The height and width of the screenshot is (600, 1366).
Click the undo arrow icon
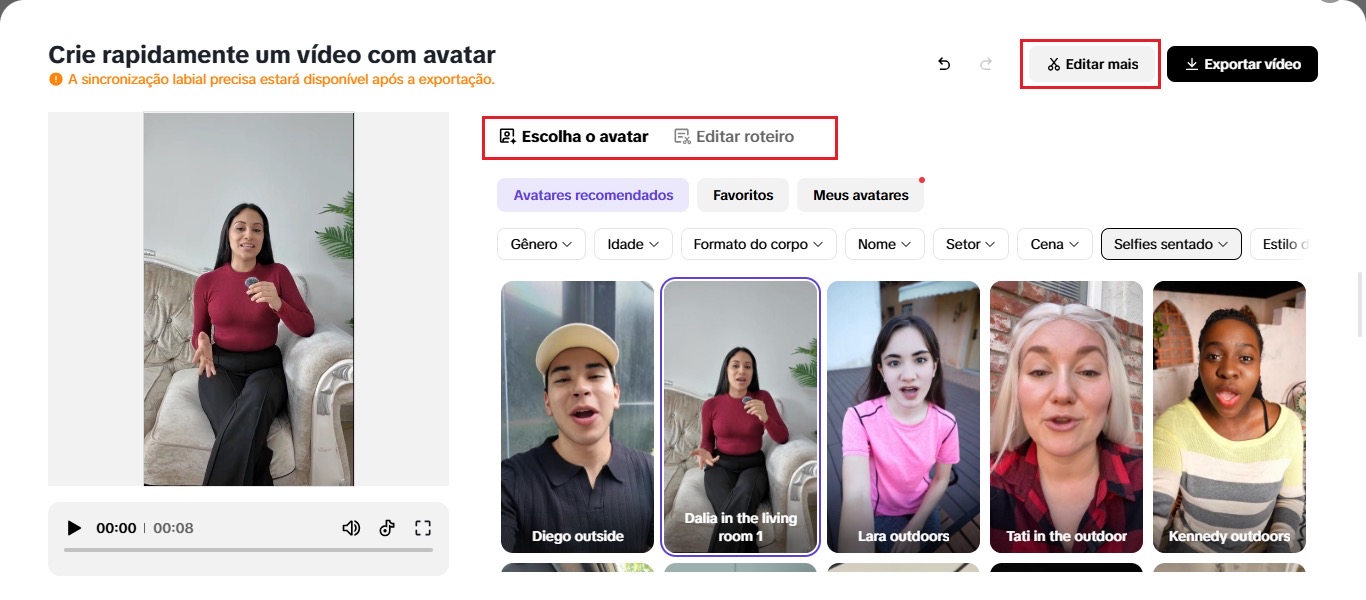coord(944,64)
